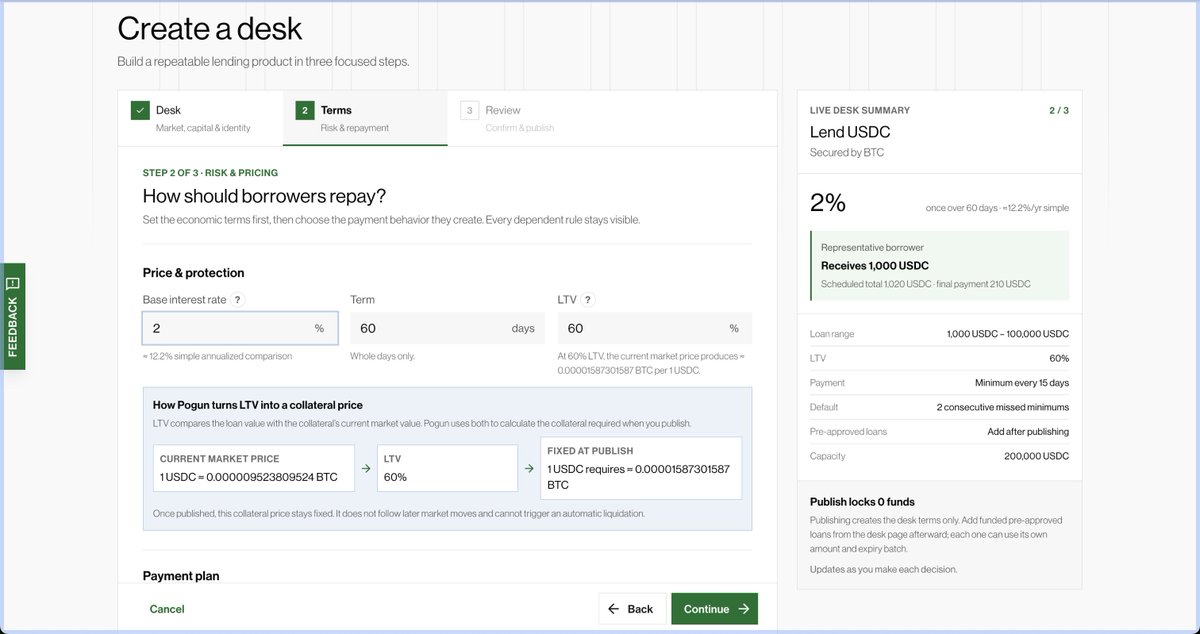Click the loan range value '1,000 USDC – 100,000 USDC'

coord(1008,334)
